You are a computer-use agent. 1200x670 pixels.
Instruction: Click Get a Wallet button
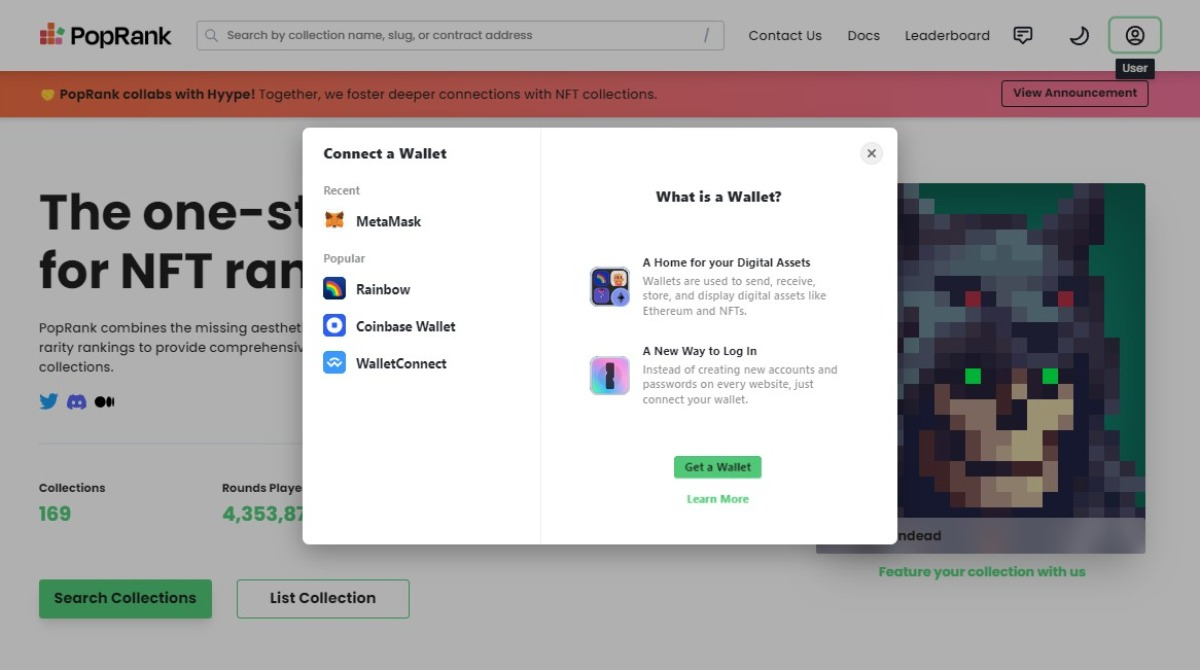[x=717, y=467]
